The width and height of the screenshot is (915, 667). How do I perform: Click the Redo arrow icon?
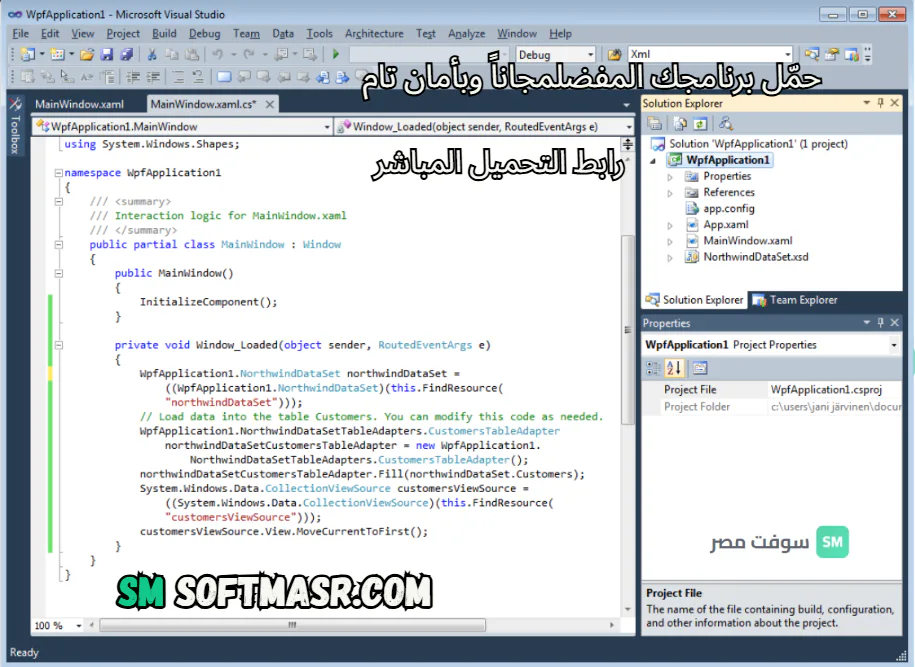[x=249, y=54]
